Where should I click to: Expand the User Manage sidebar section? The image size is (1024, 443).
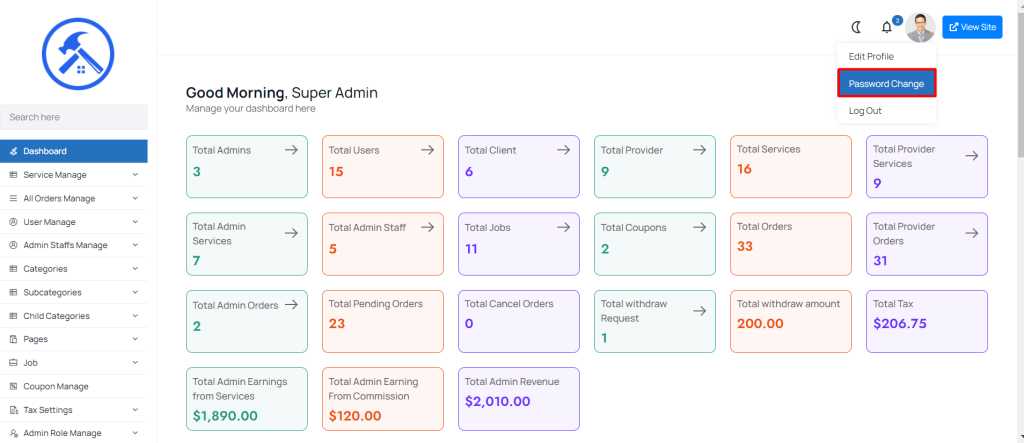[x=74, y=222]
